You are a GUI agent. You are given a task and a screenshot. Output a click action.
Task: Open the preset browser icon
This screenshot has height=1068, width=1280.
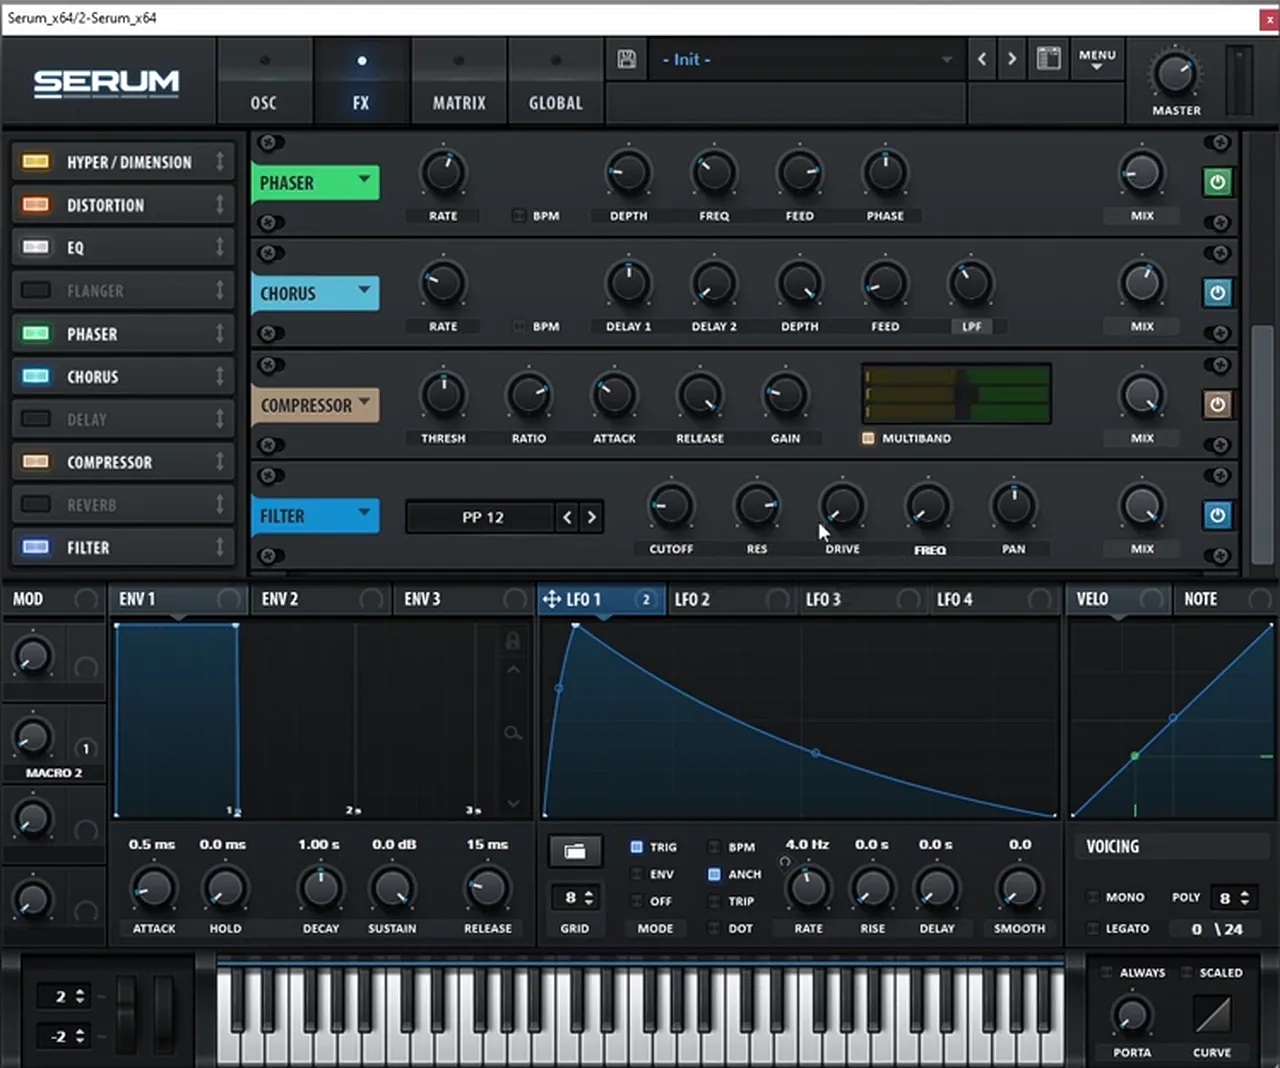[1048, 59]
